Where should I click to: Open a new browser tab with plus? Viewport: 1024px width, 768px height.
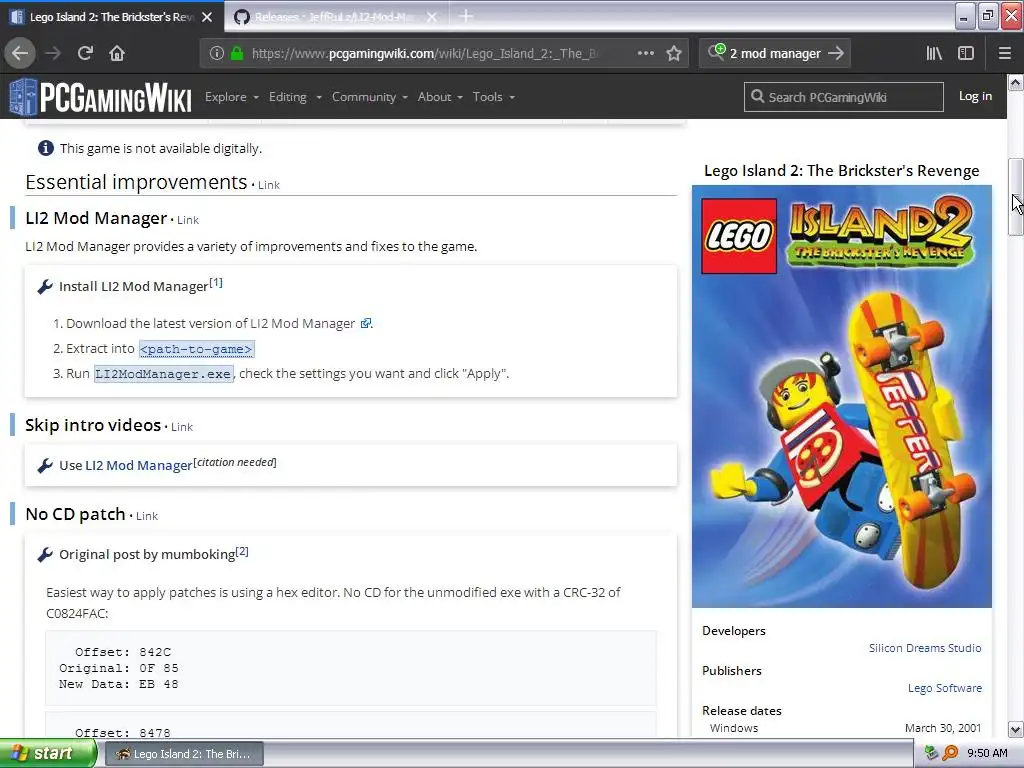(x=466, y=16)
